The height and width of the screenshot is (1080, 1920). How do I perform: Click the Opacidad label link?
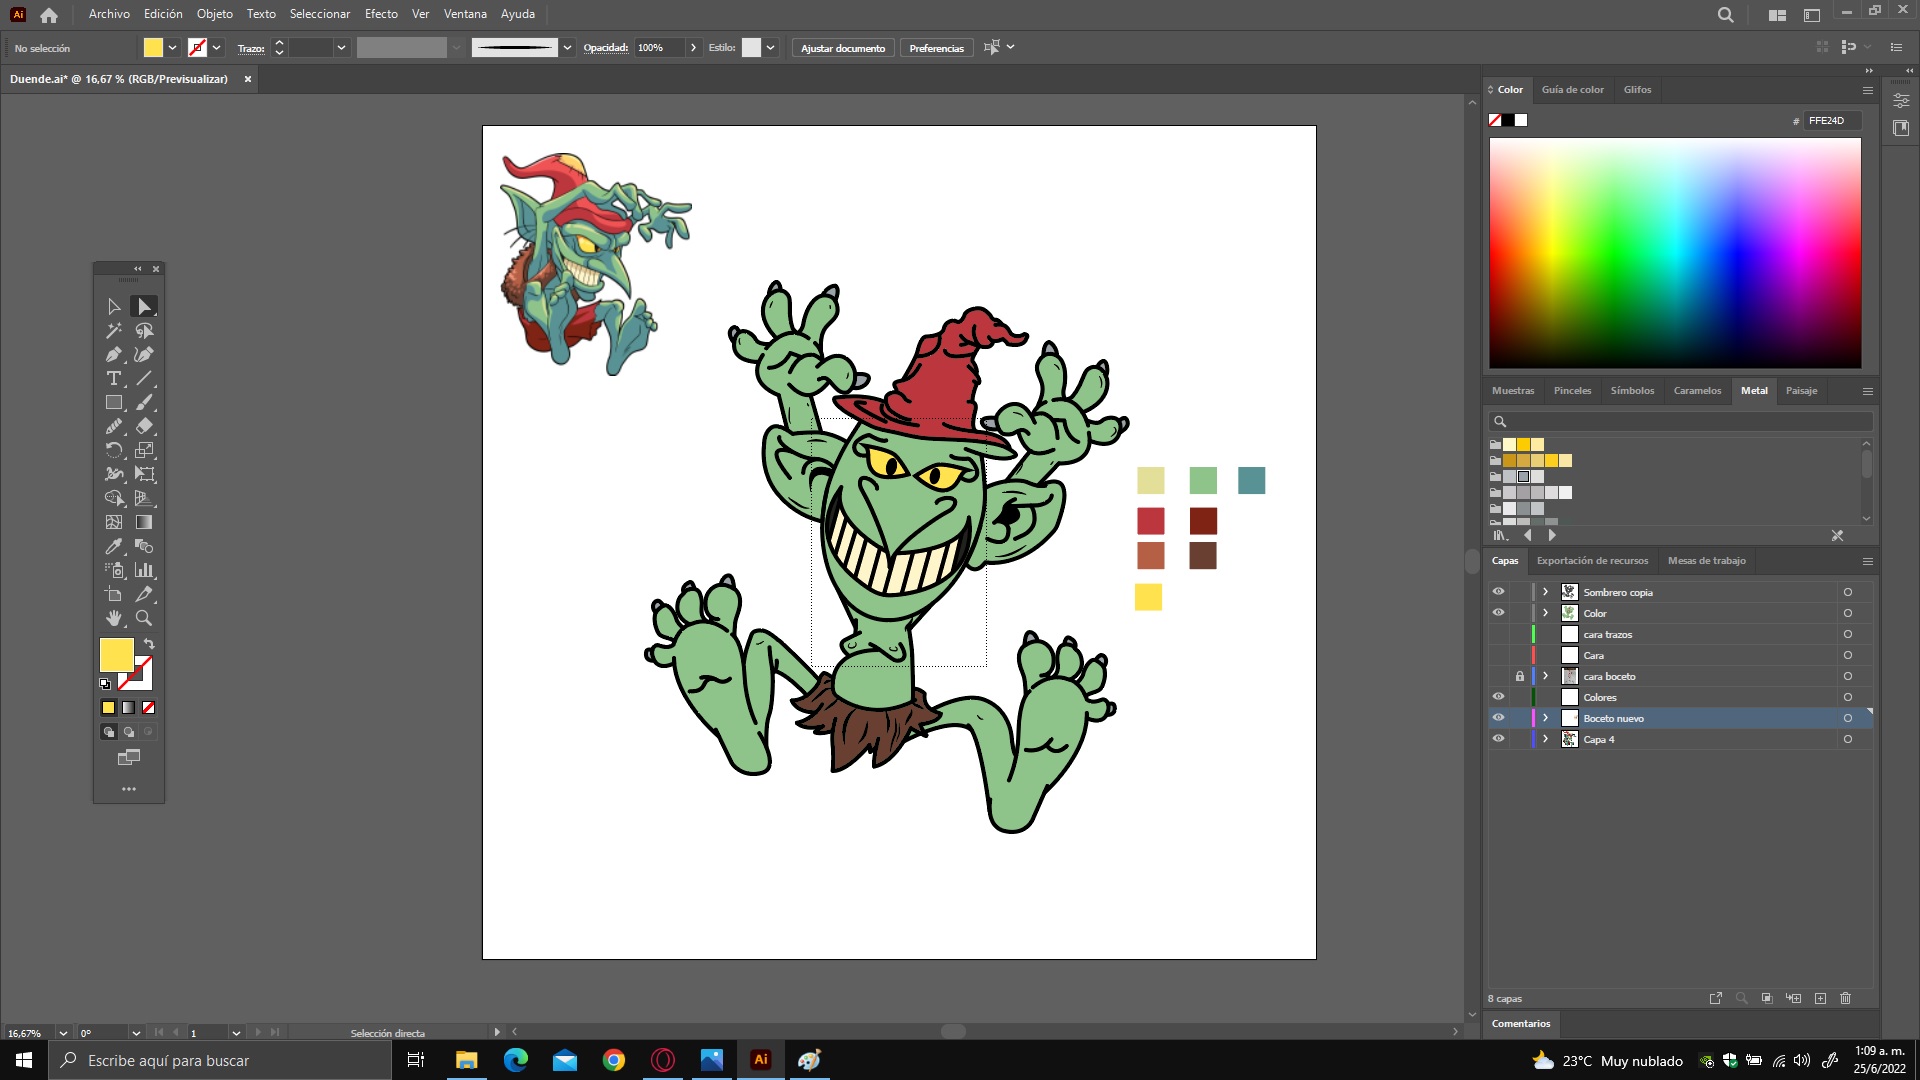click(606, 47)
